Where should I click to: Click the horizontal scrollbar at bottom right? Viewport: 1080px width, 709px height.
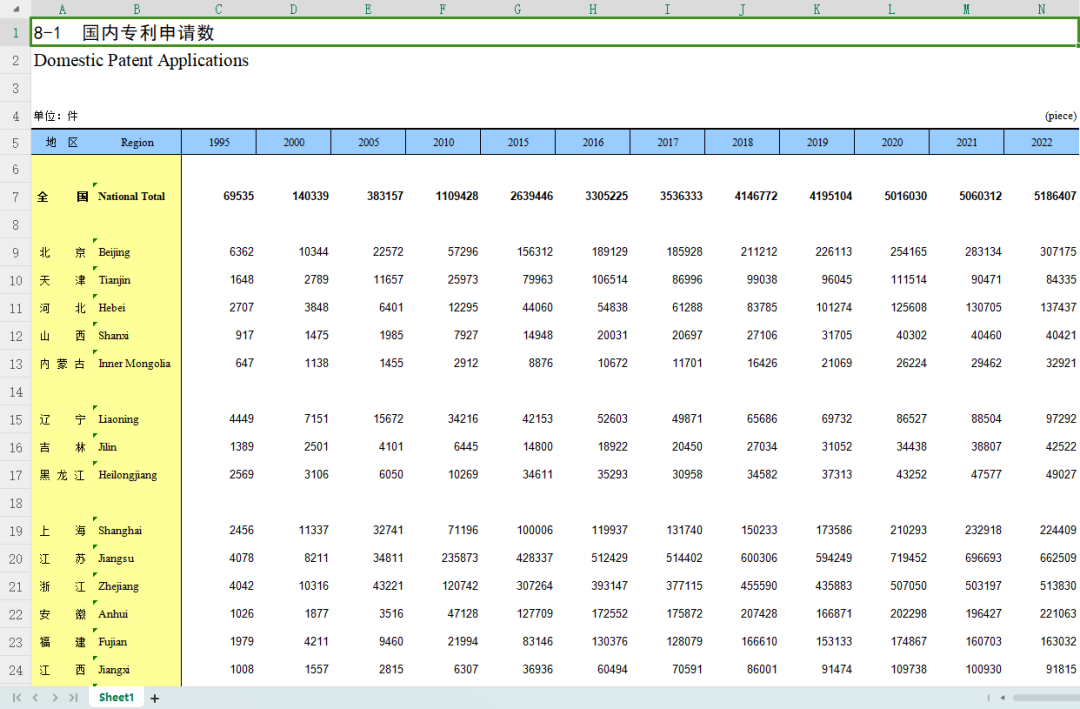1046,698
